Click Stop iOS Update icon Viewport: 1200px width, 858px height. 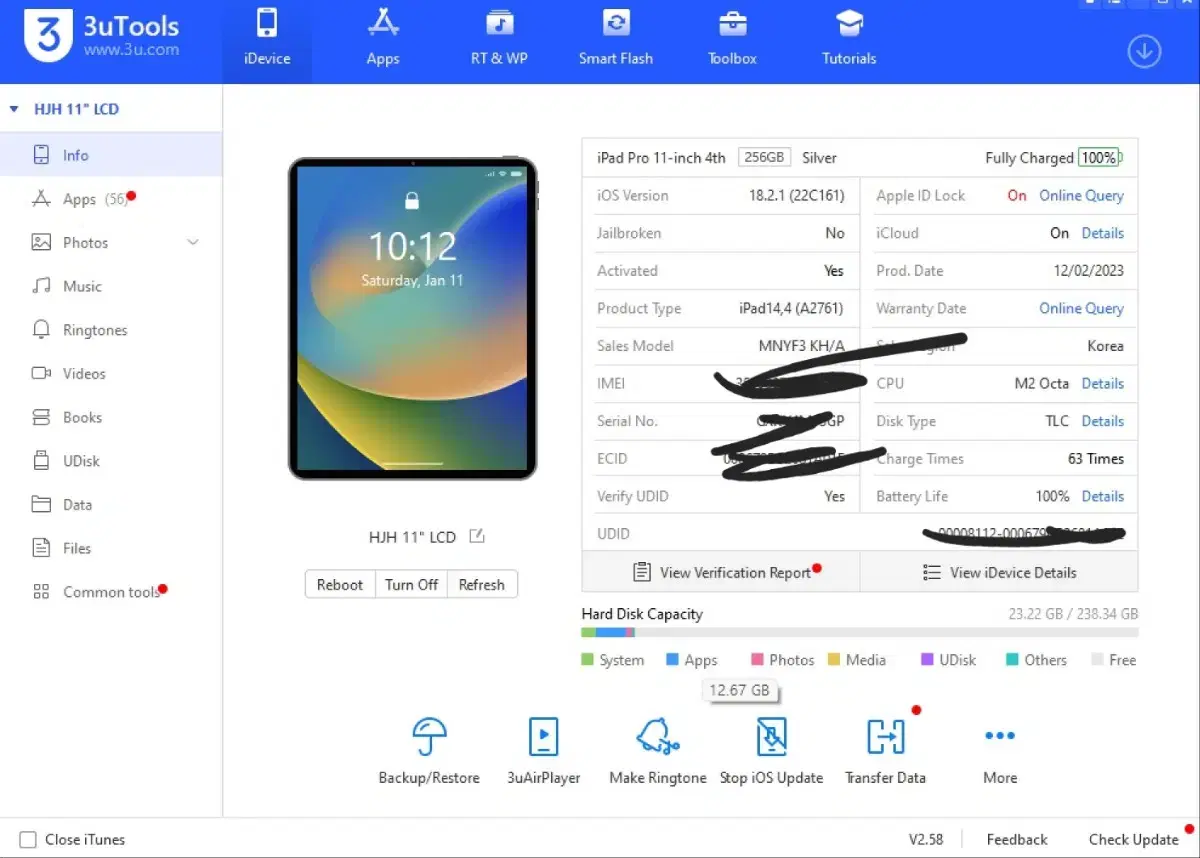(771, 738)
